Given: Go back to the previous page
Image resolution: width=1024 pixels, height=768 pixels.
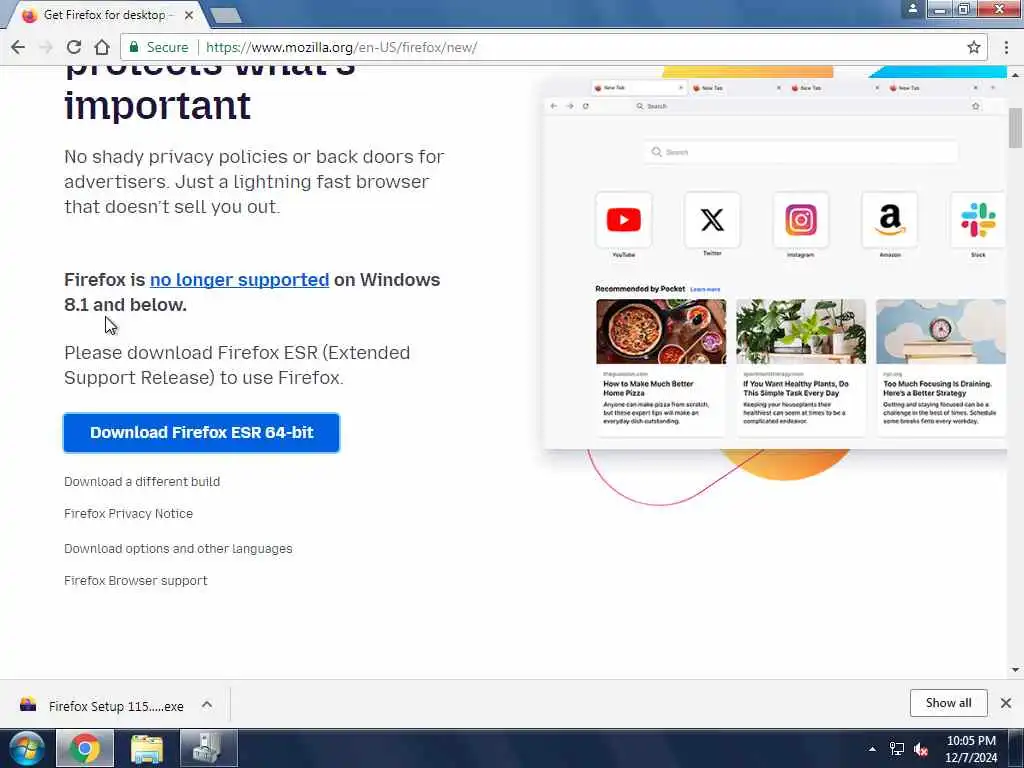Looking at the screenshot, I should (x=18, y=47).
